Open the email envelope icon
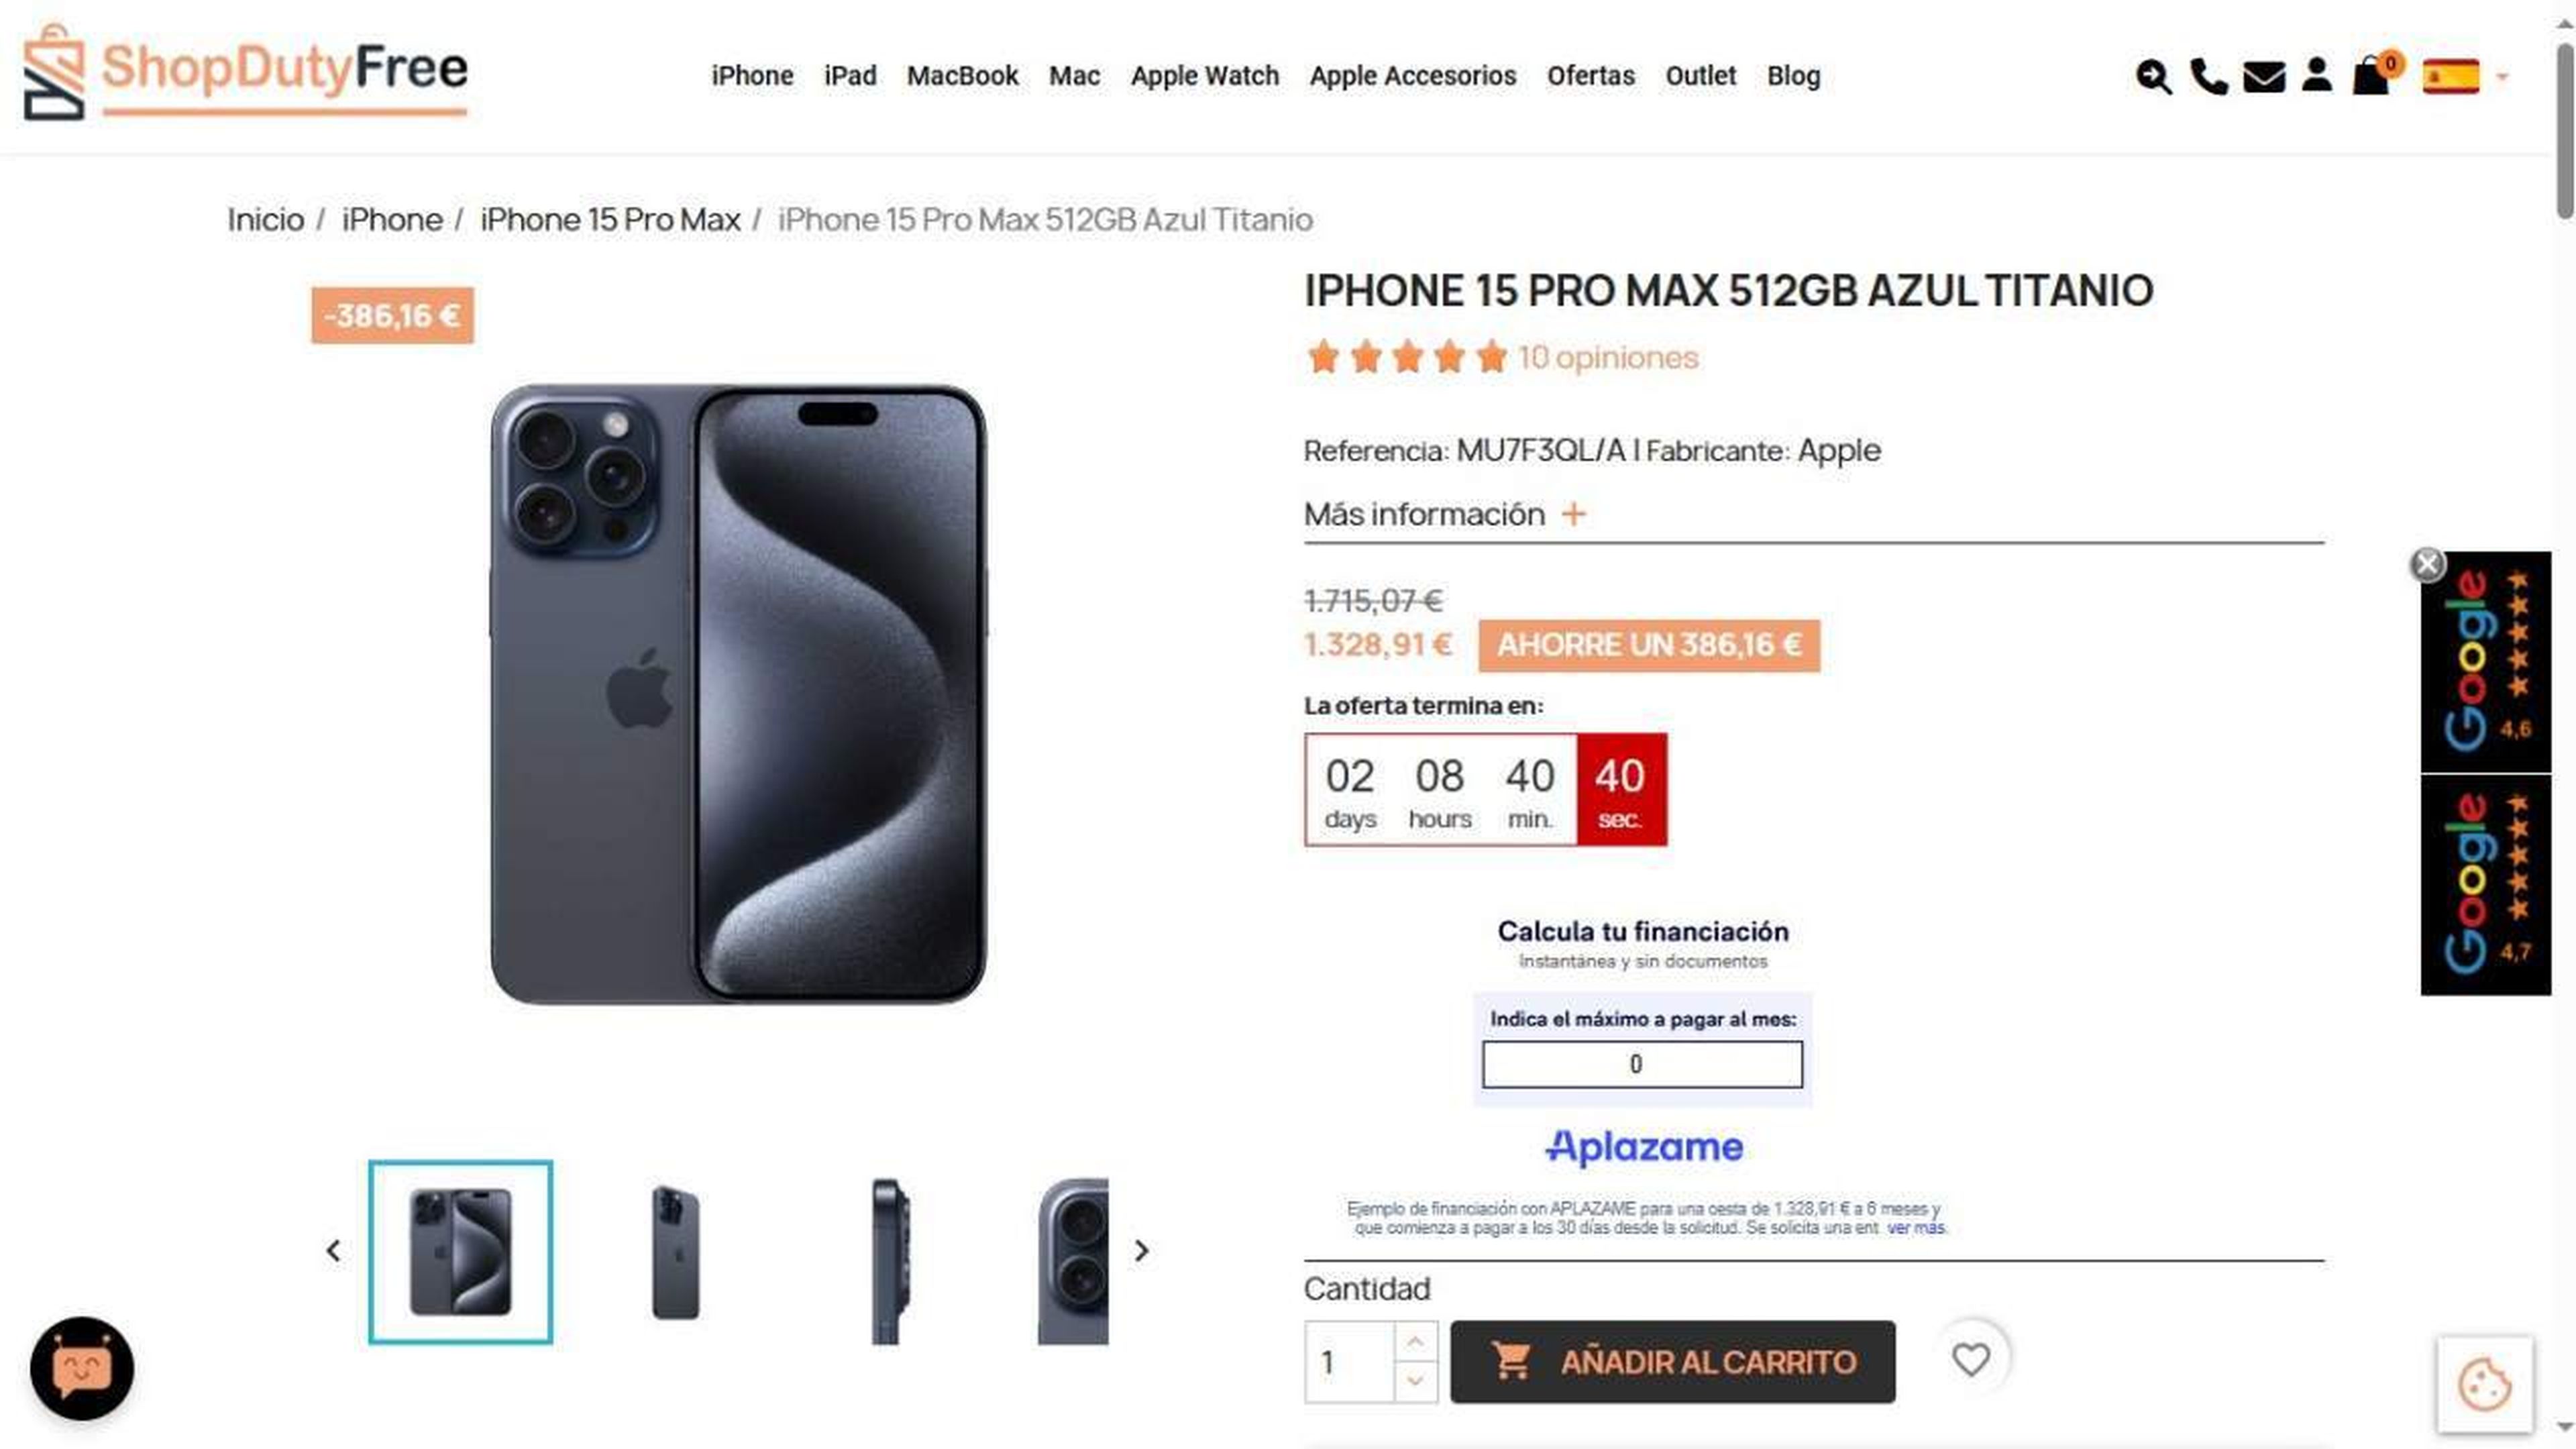 tap(2263, 77)
